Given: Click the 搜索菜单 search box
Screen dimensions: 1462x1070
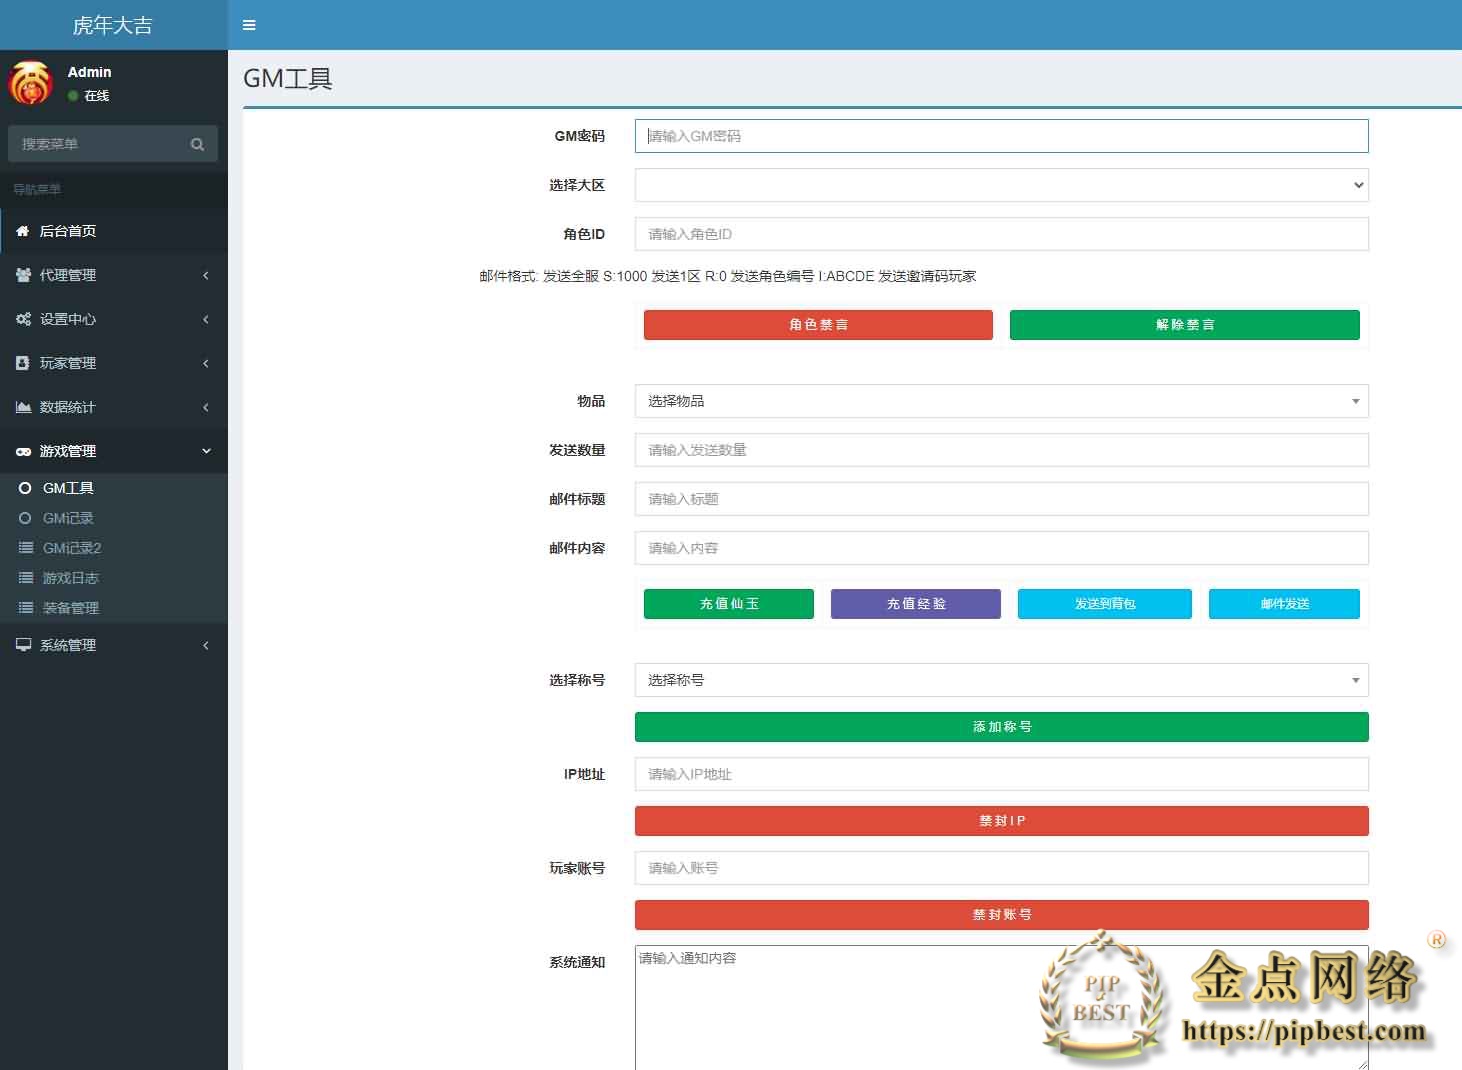Looking at the screenshot, I should [x=96, y=144].
